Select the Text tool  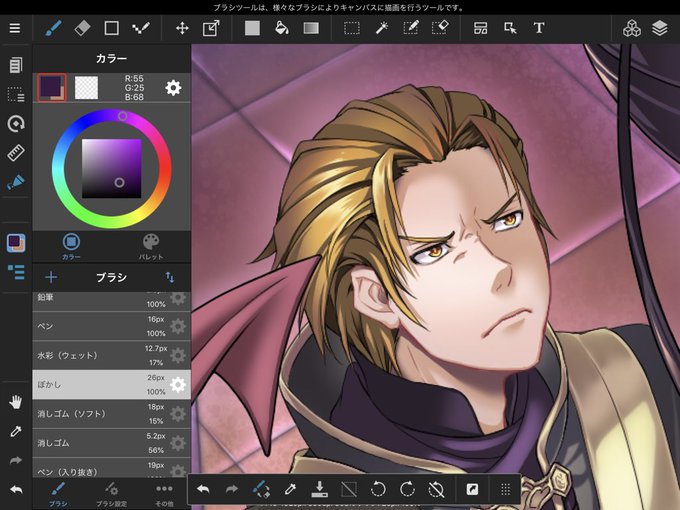click(539, 29)
